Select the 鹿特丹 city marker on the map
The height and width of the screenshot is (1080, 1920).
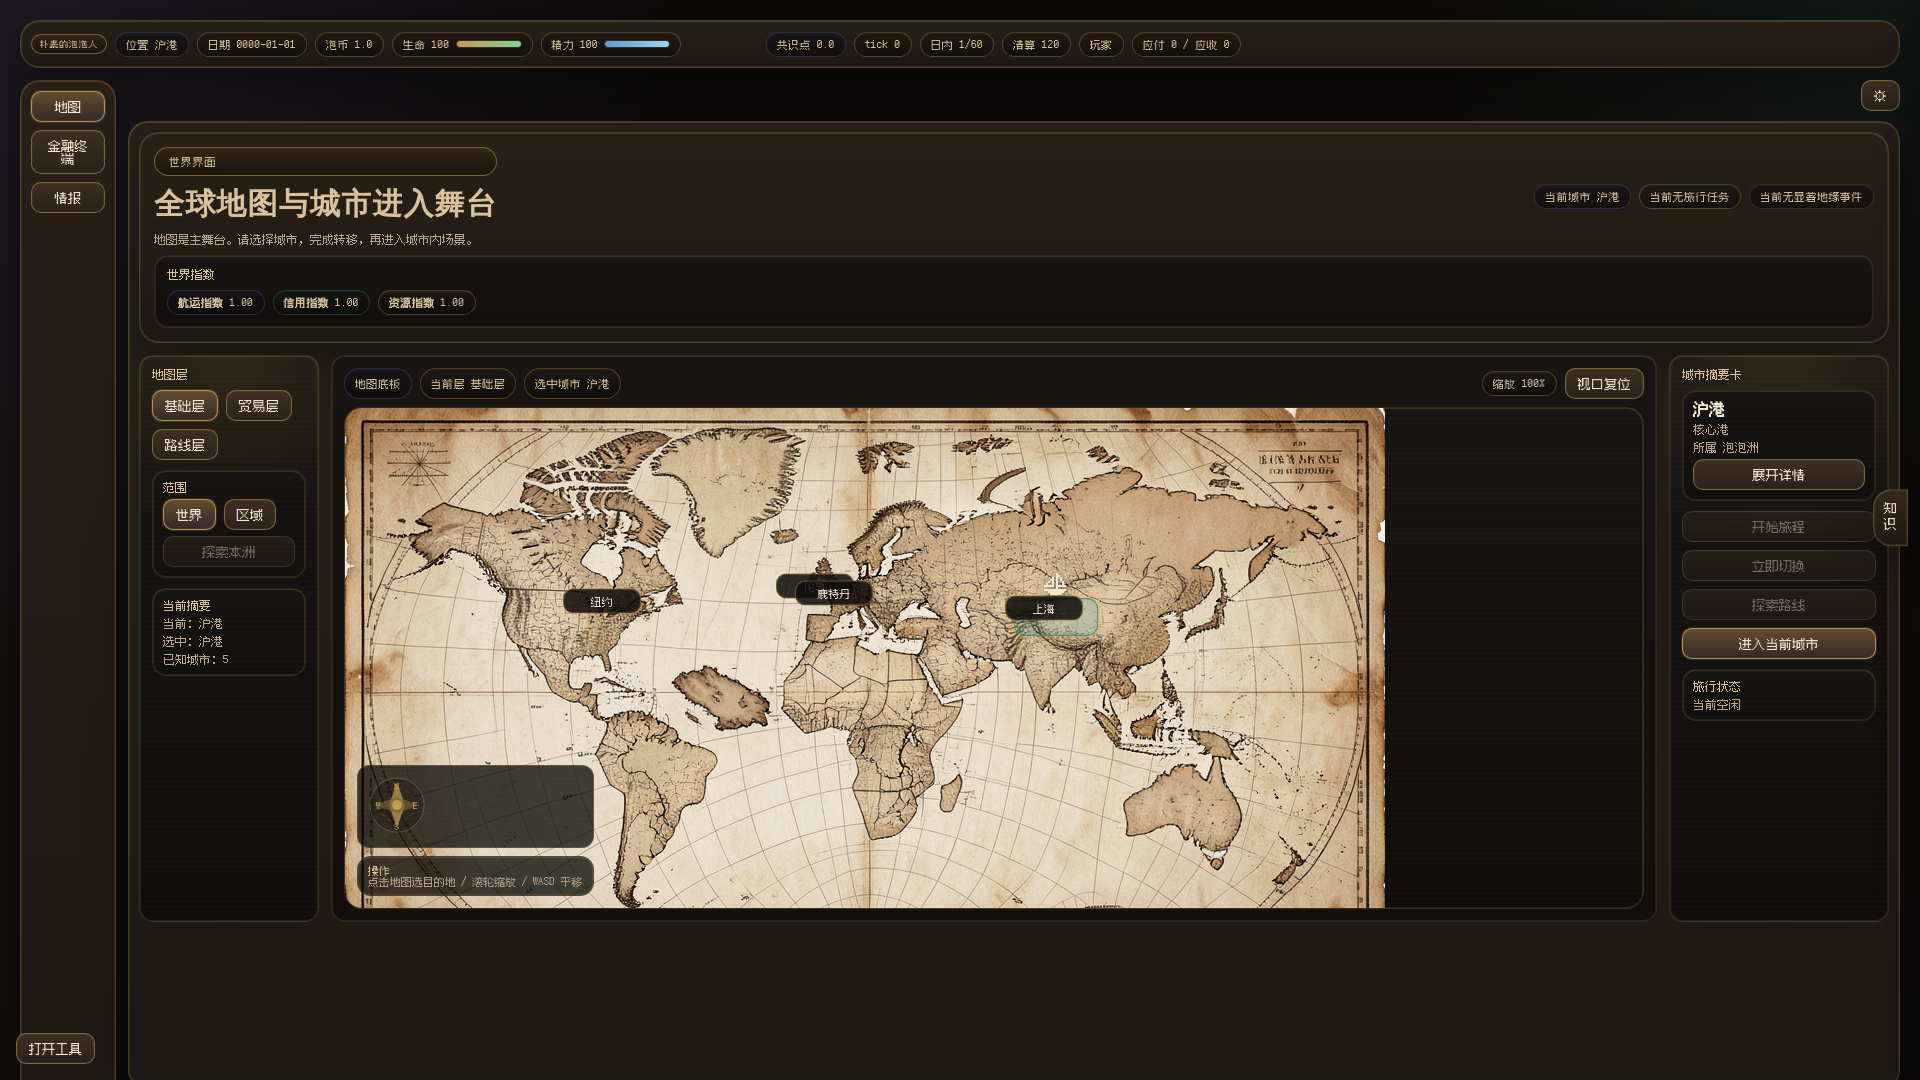pyautogui.click(x=834, y=594)
